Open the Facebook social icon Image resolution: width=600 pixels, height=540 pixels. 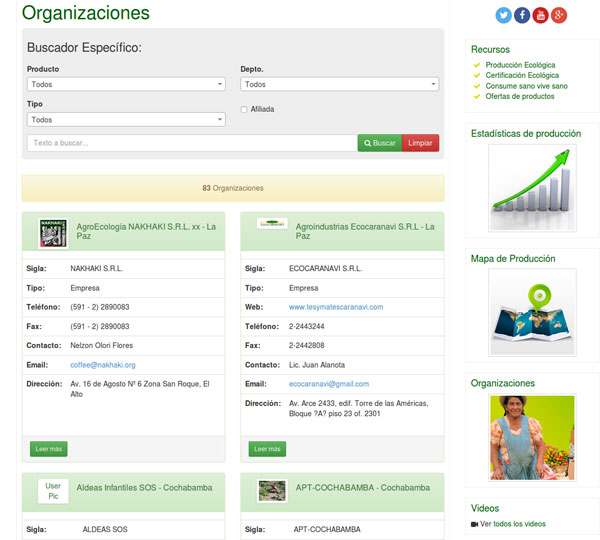click(x=522, y=15)
